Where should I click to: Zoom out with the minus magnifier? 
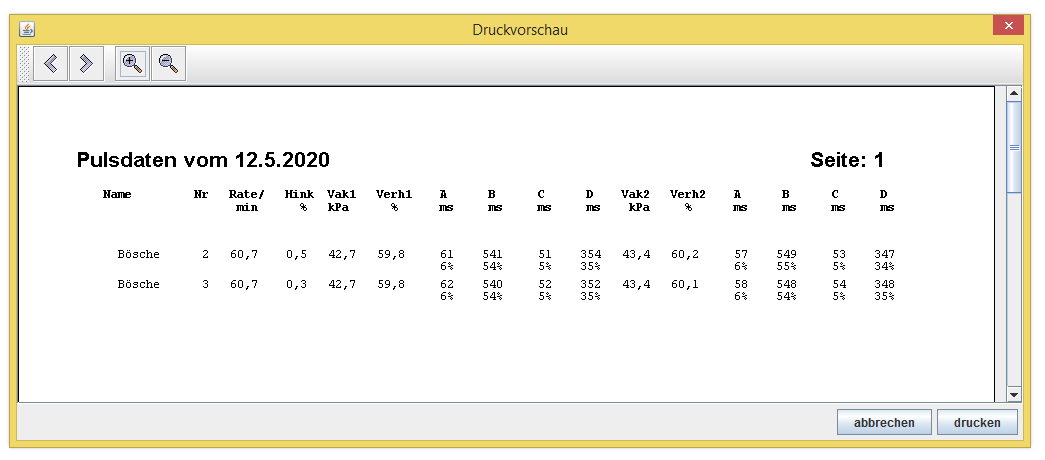169,63
